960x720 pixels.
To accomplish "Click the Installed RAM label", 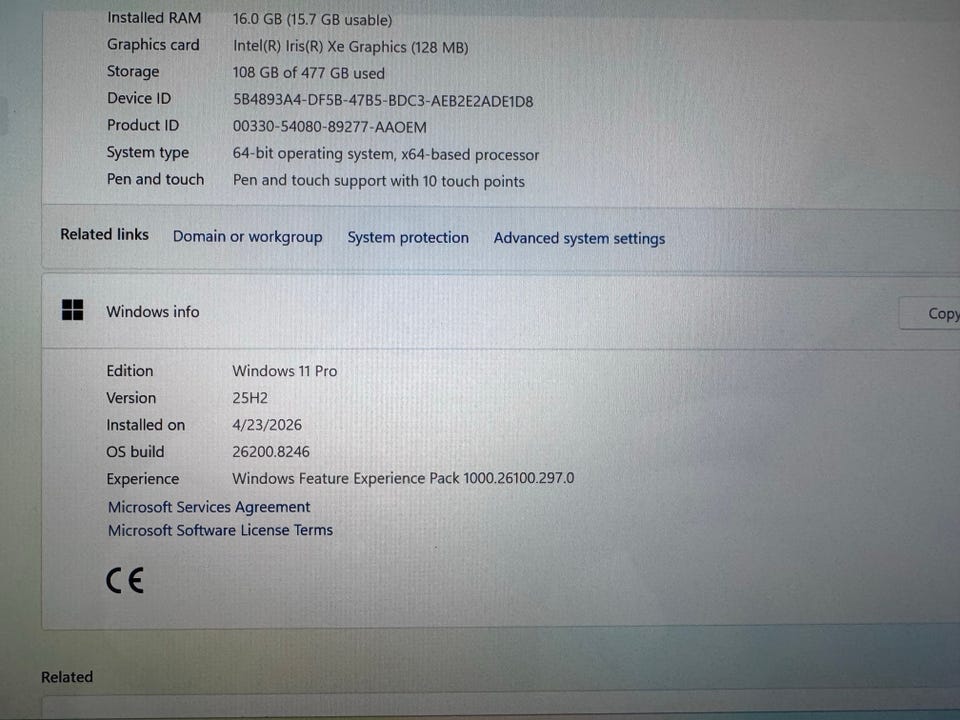I will 154,18.
